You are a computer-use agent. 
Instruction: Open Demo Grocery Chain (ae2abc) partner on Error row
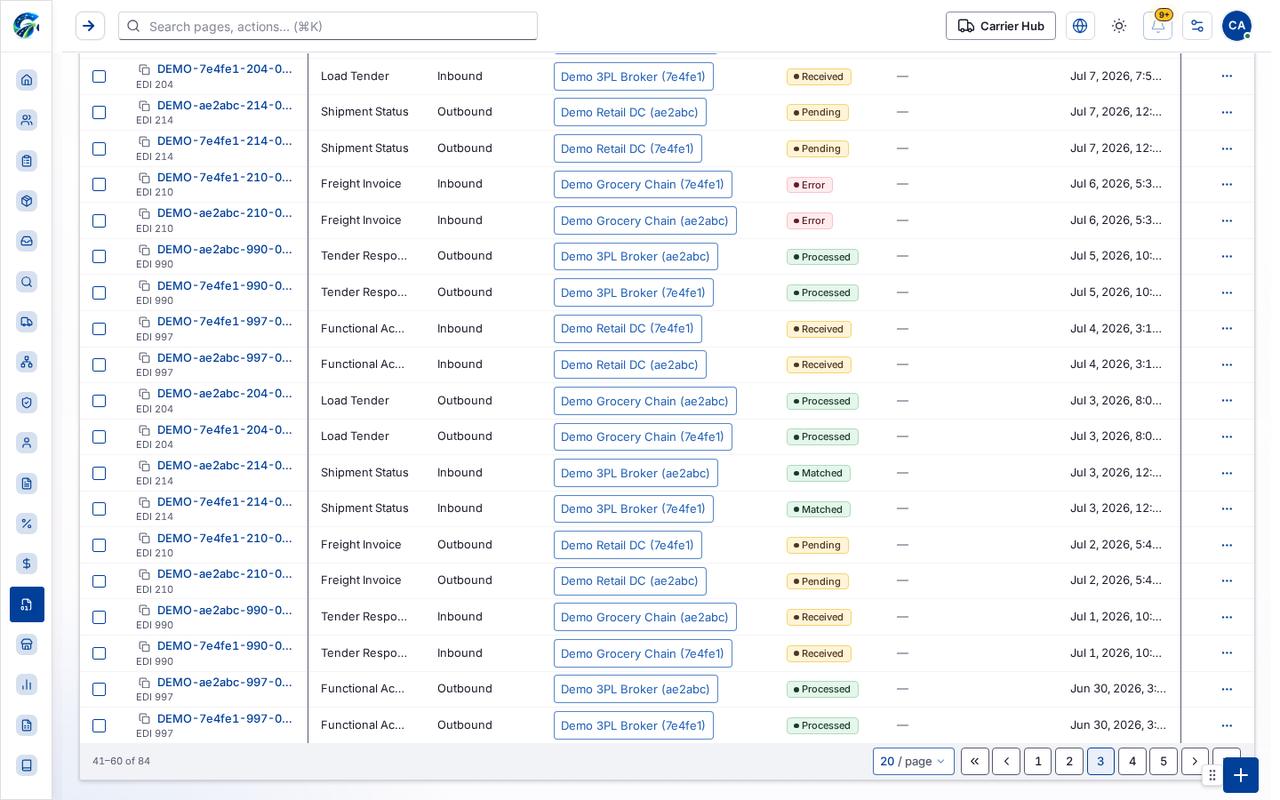(x=645, y=220)
